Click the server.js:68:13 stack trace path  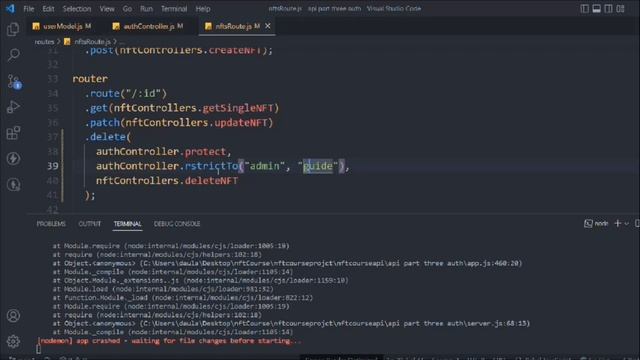pyautogui.click(x=335, y=323)
